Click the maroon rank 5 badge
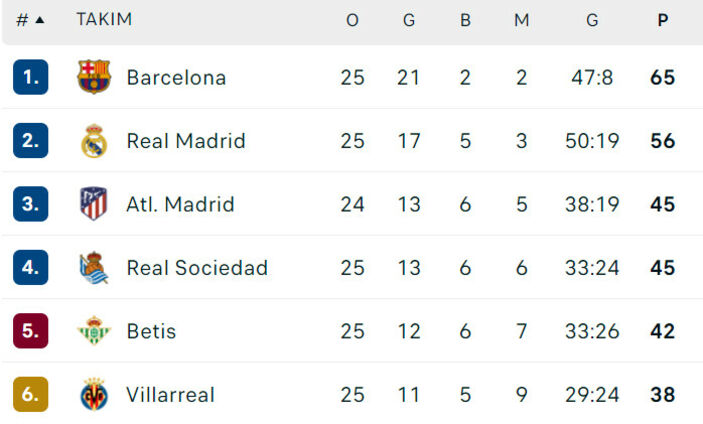 pyautogui.click(x=30, y=331)
